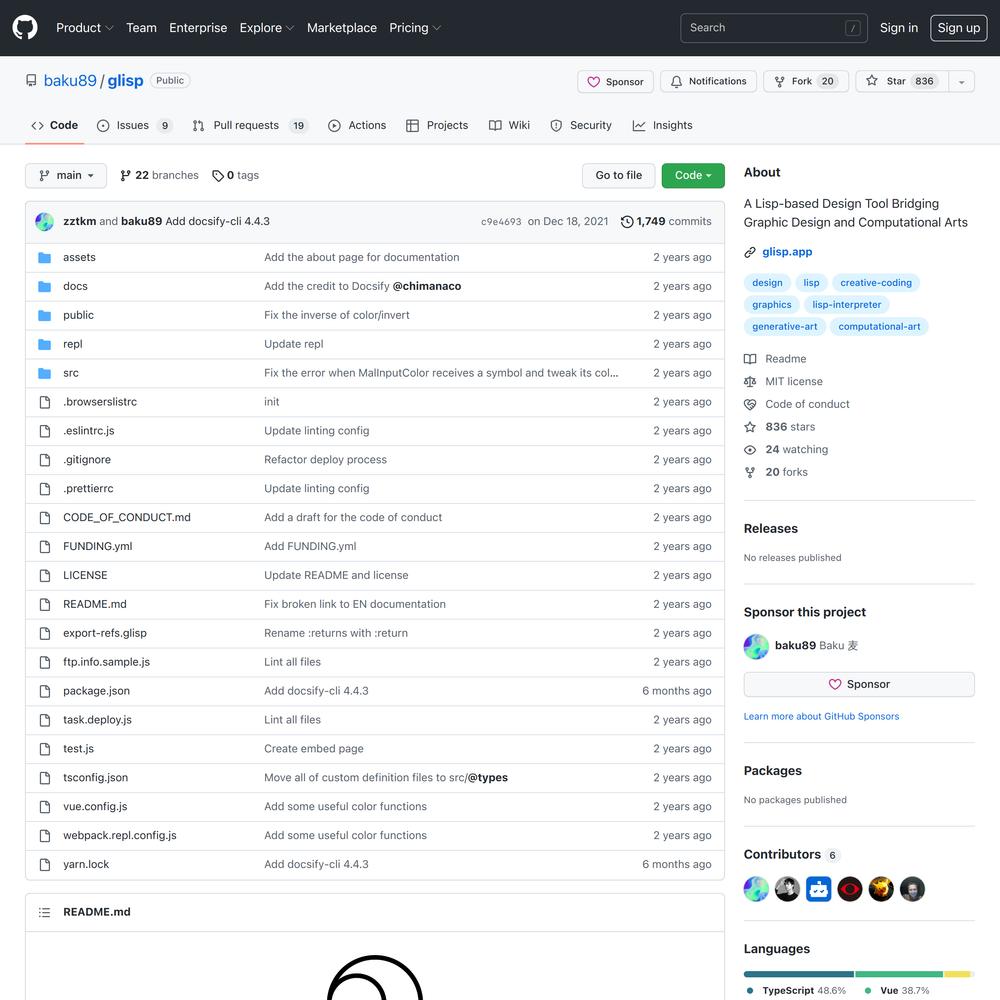Click the heart icon in top Sponsor button
Viewport: 1000px width, 1000px height.
593,82
